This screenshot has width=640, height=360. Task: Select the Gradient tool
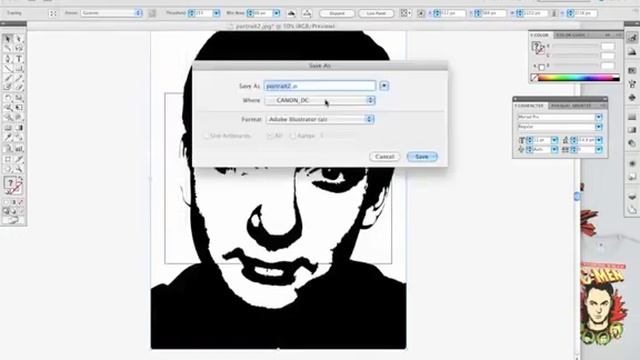[x=18, y=128]
